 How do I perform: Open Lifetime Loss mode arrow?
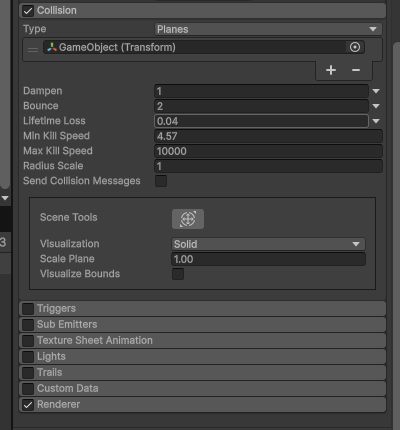(x=376, y=121)
